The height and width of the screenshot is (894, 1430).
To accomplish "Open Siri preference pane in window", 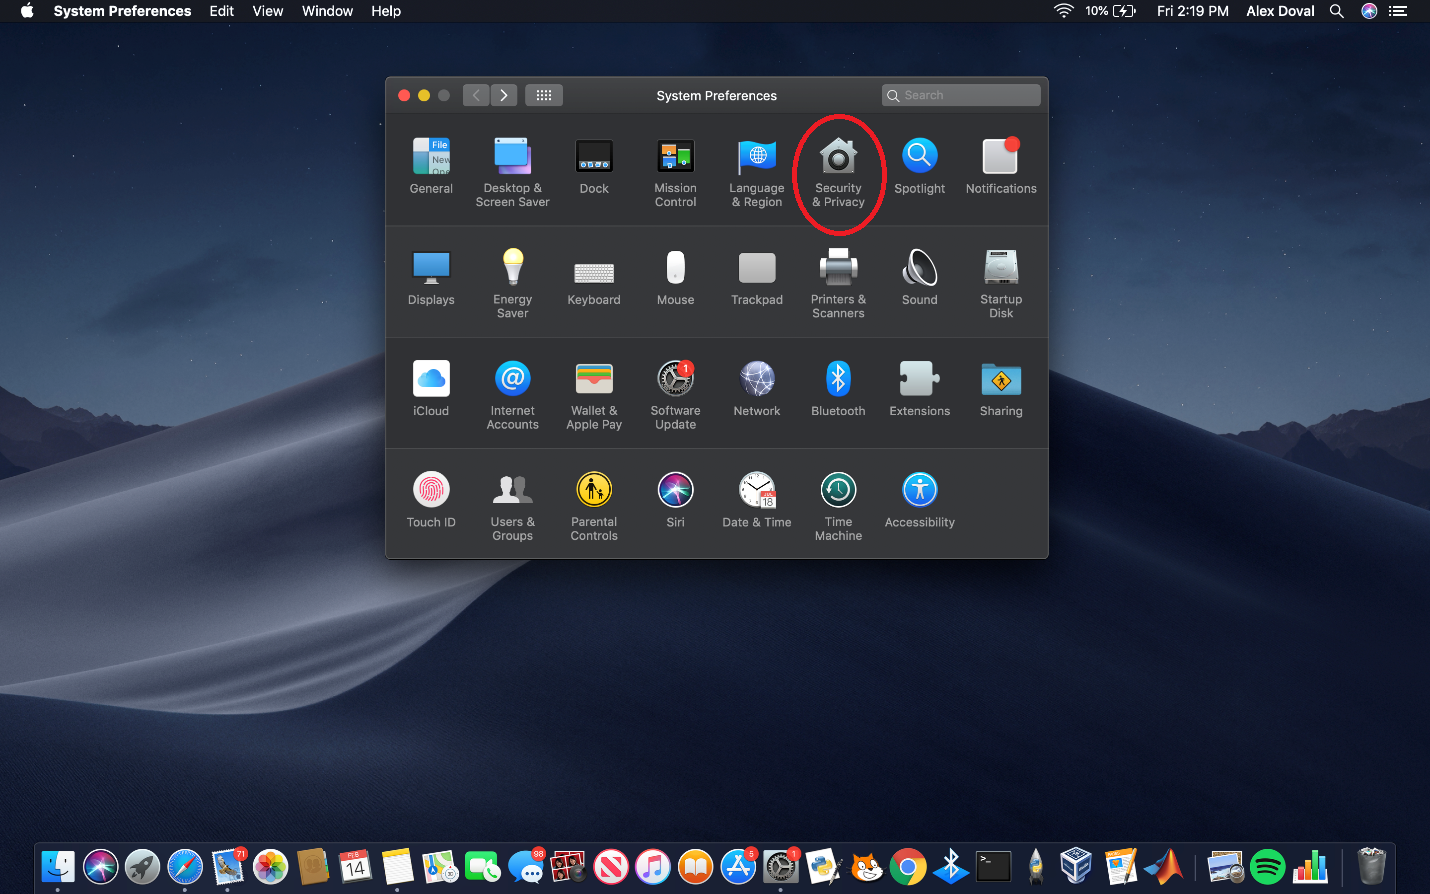I will coord(676,499).
